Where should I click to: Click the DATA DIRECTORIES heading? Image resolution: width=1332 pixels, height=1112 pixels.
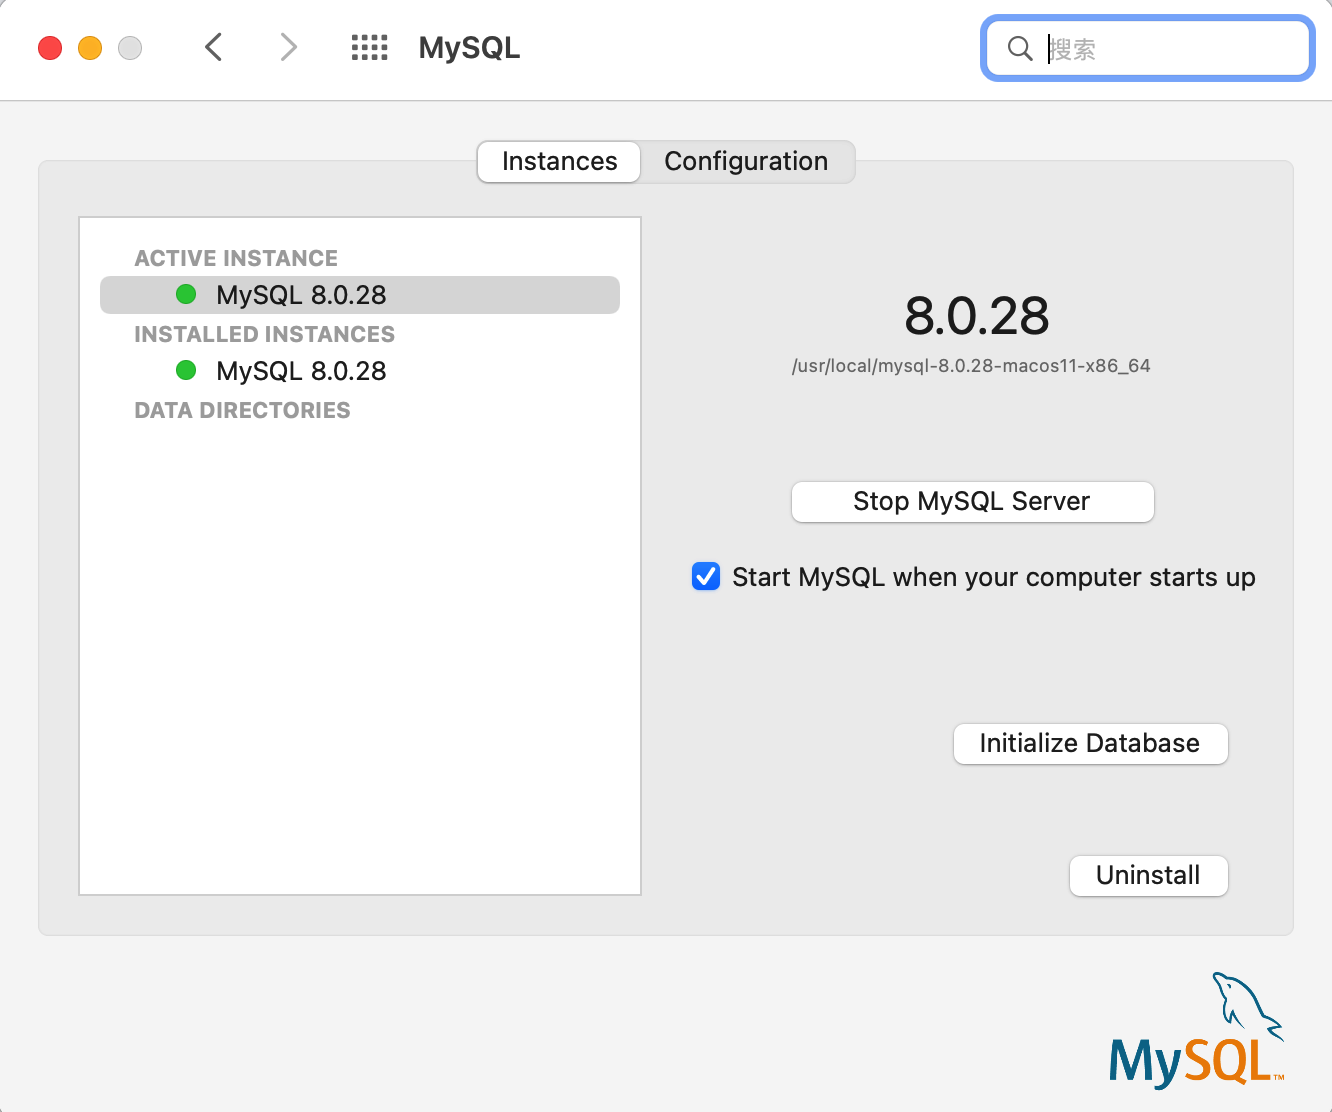[242, 410]
